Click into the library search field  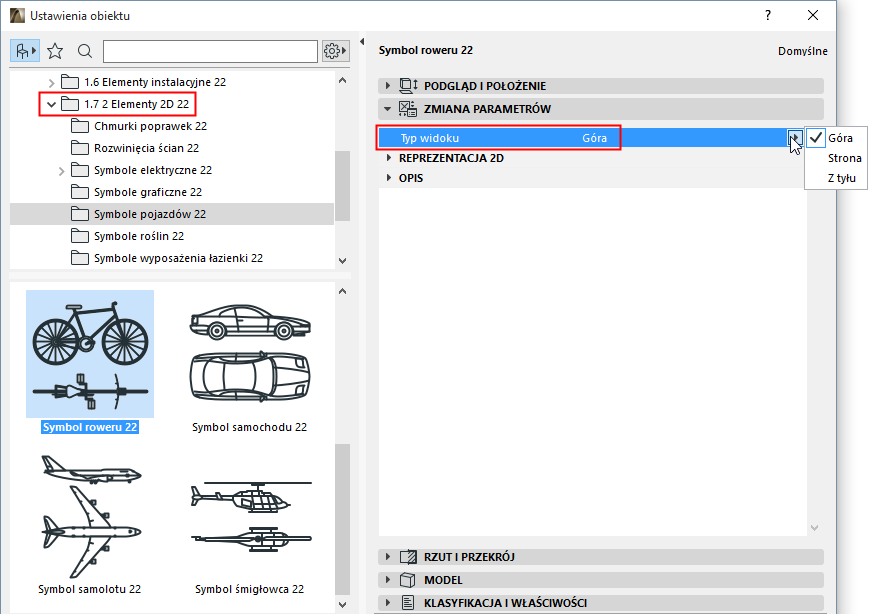click(x=210, y=52)
